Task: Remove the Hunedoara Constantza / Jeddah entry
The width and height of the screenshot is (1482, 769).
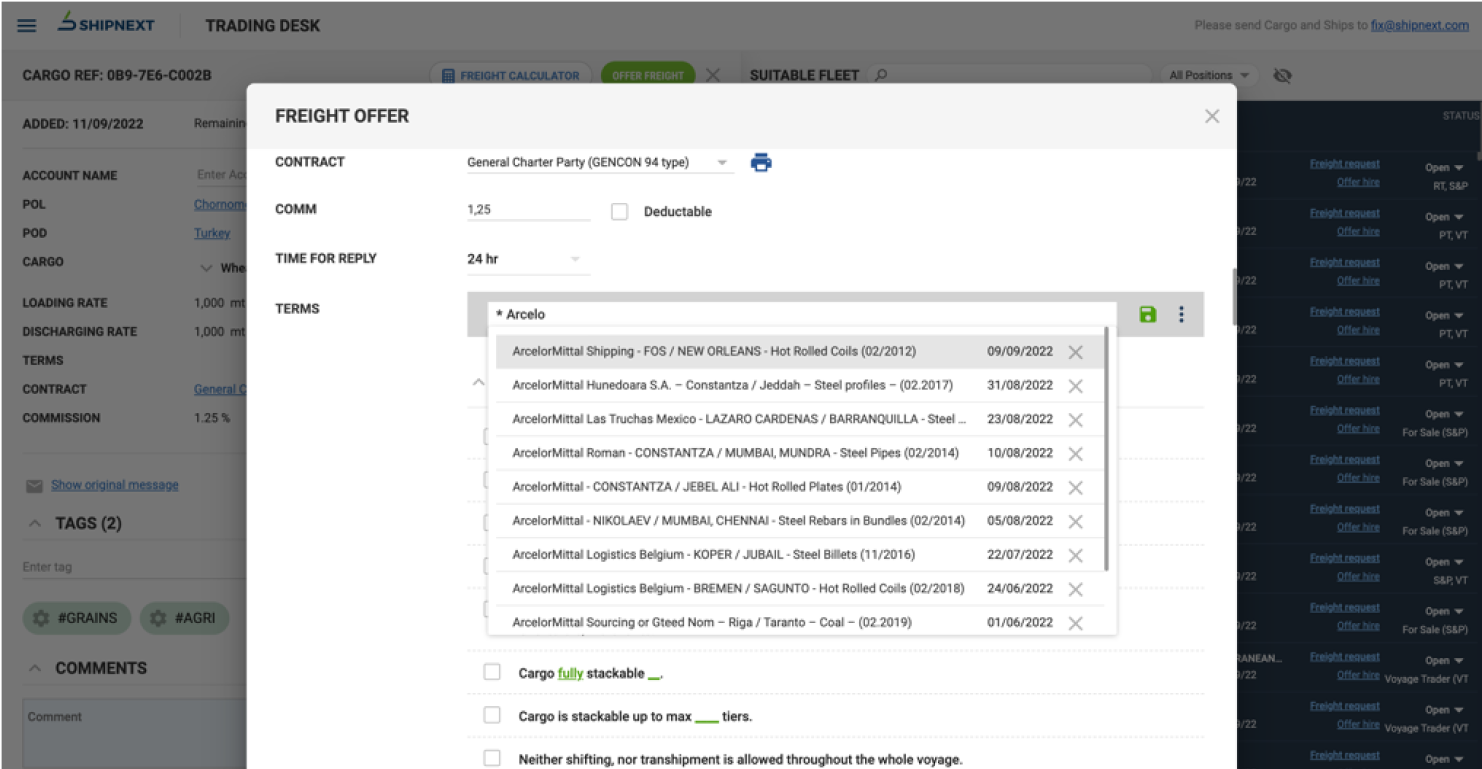Action: 1075,386
